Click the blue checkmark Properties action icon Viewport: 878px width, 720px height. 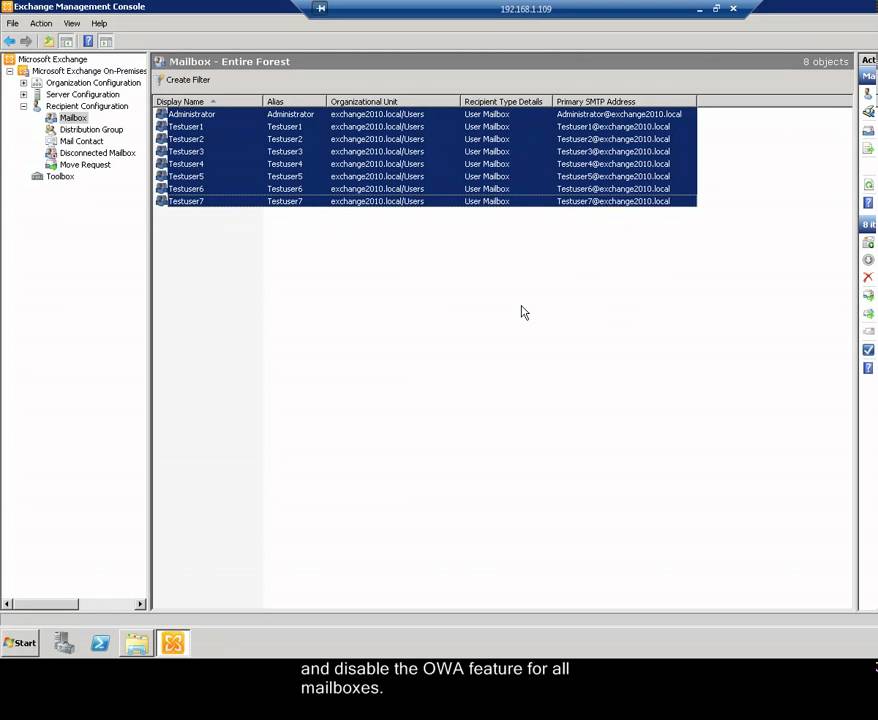click(868, 350)
